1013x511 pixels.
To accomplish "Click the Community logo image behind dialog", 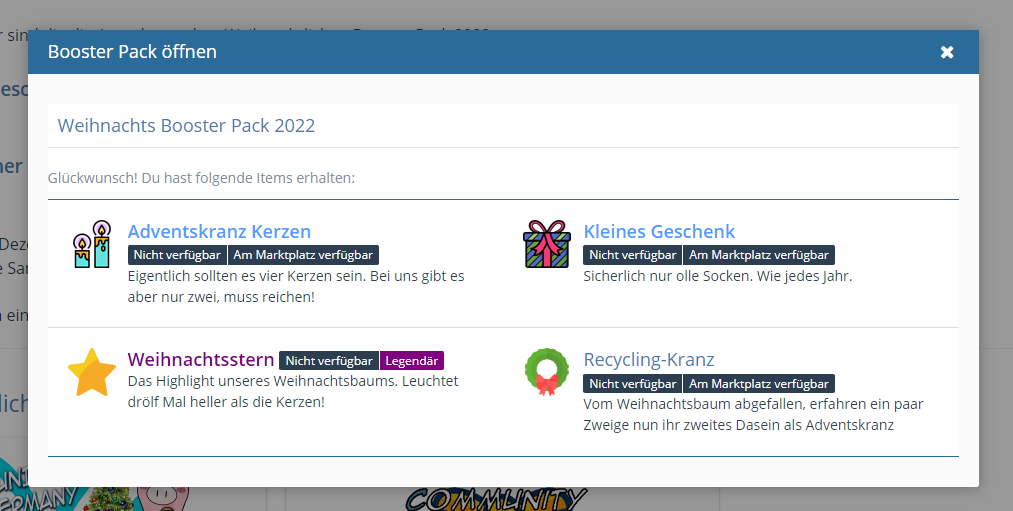I will point(495,499).
